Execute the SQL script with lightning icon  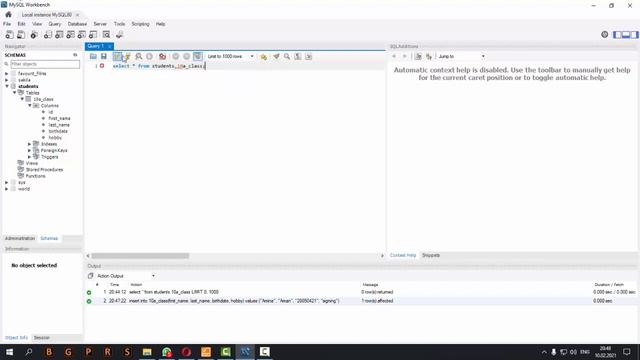(x=118, y=56)
